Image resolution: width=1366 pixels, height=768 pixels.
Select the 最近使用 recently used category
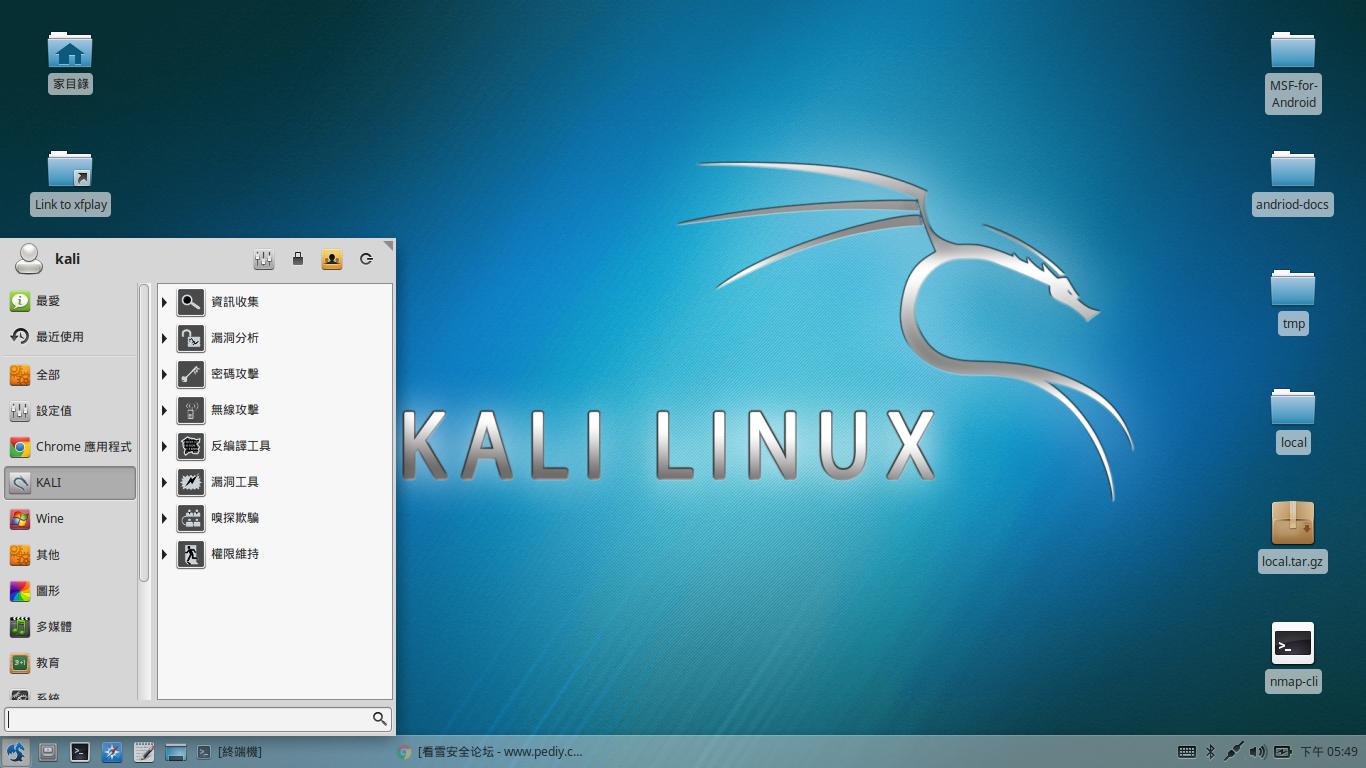[x=70, y=337]
